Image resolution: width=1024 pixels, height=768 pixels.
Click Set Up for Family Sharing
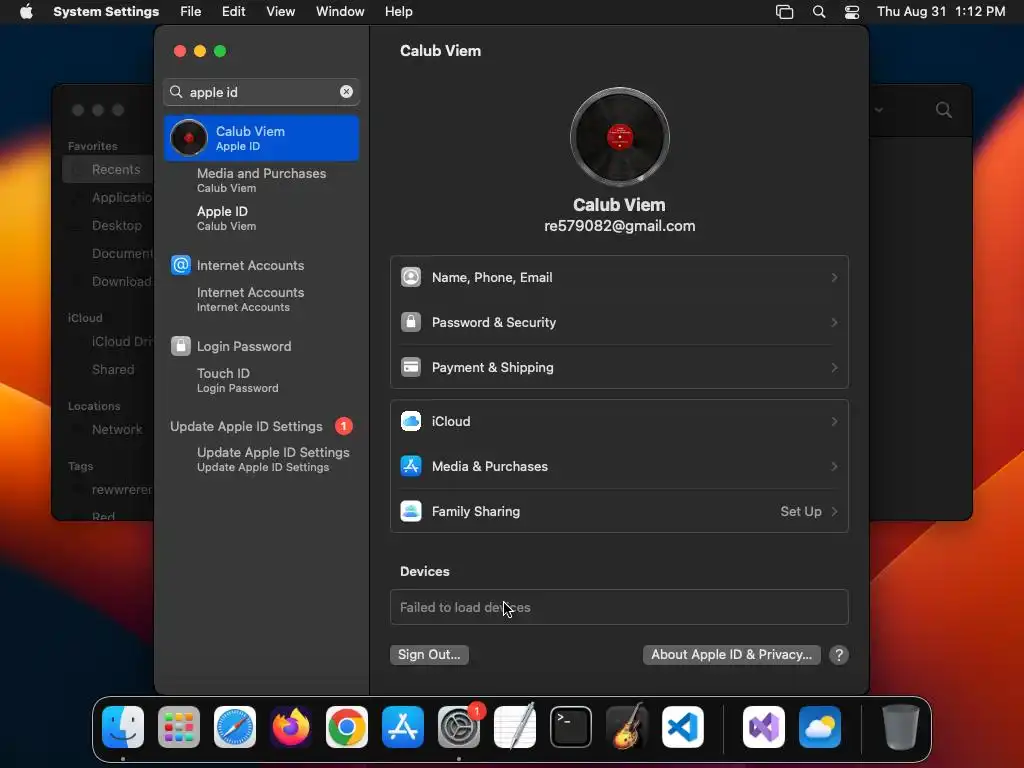tap(801, 511)
